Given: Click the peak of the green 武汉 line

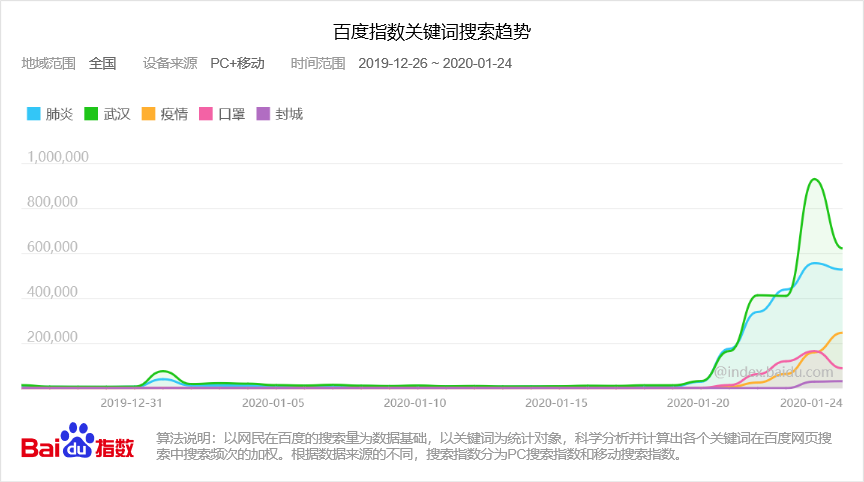Looking at the screenshot, I should (x=814, y=179).
